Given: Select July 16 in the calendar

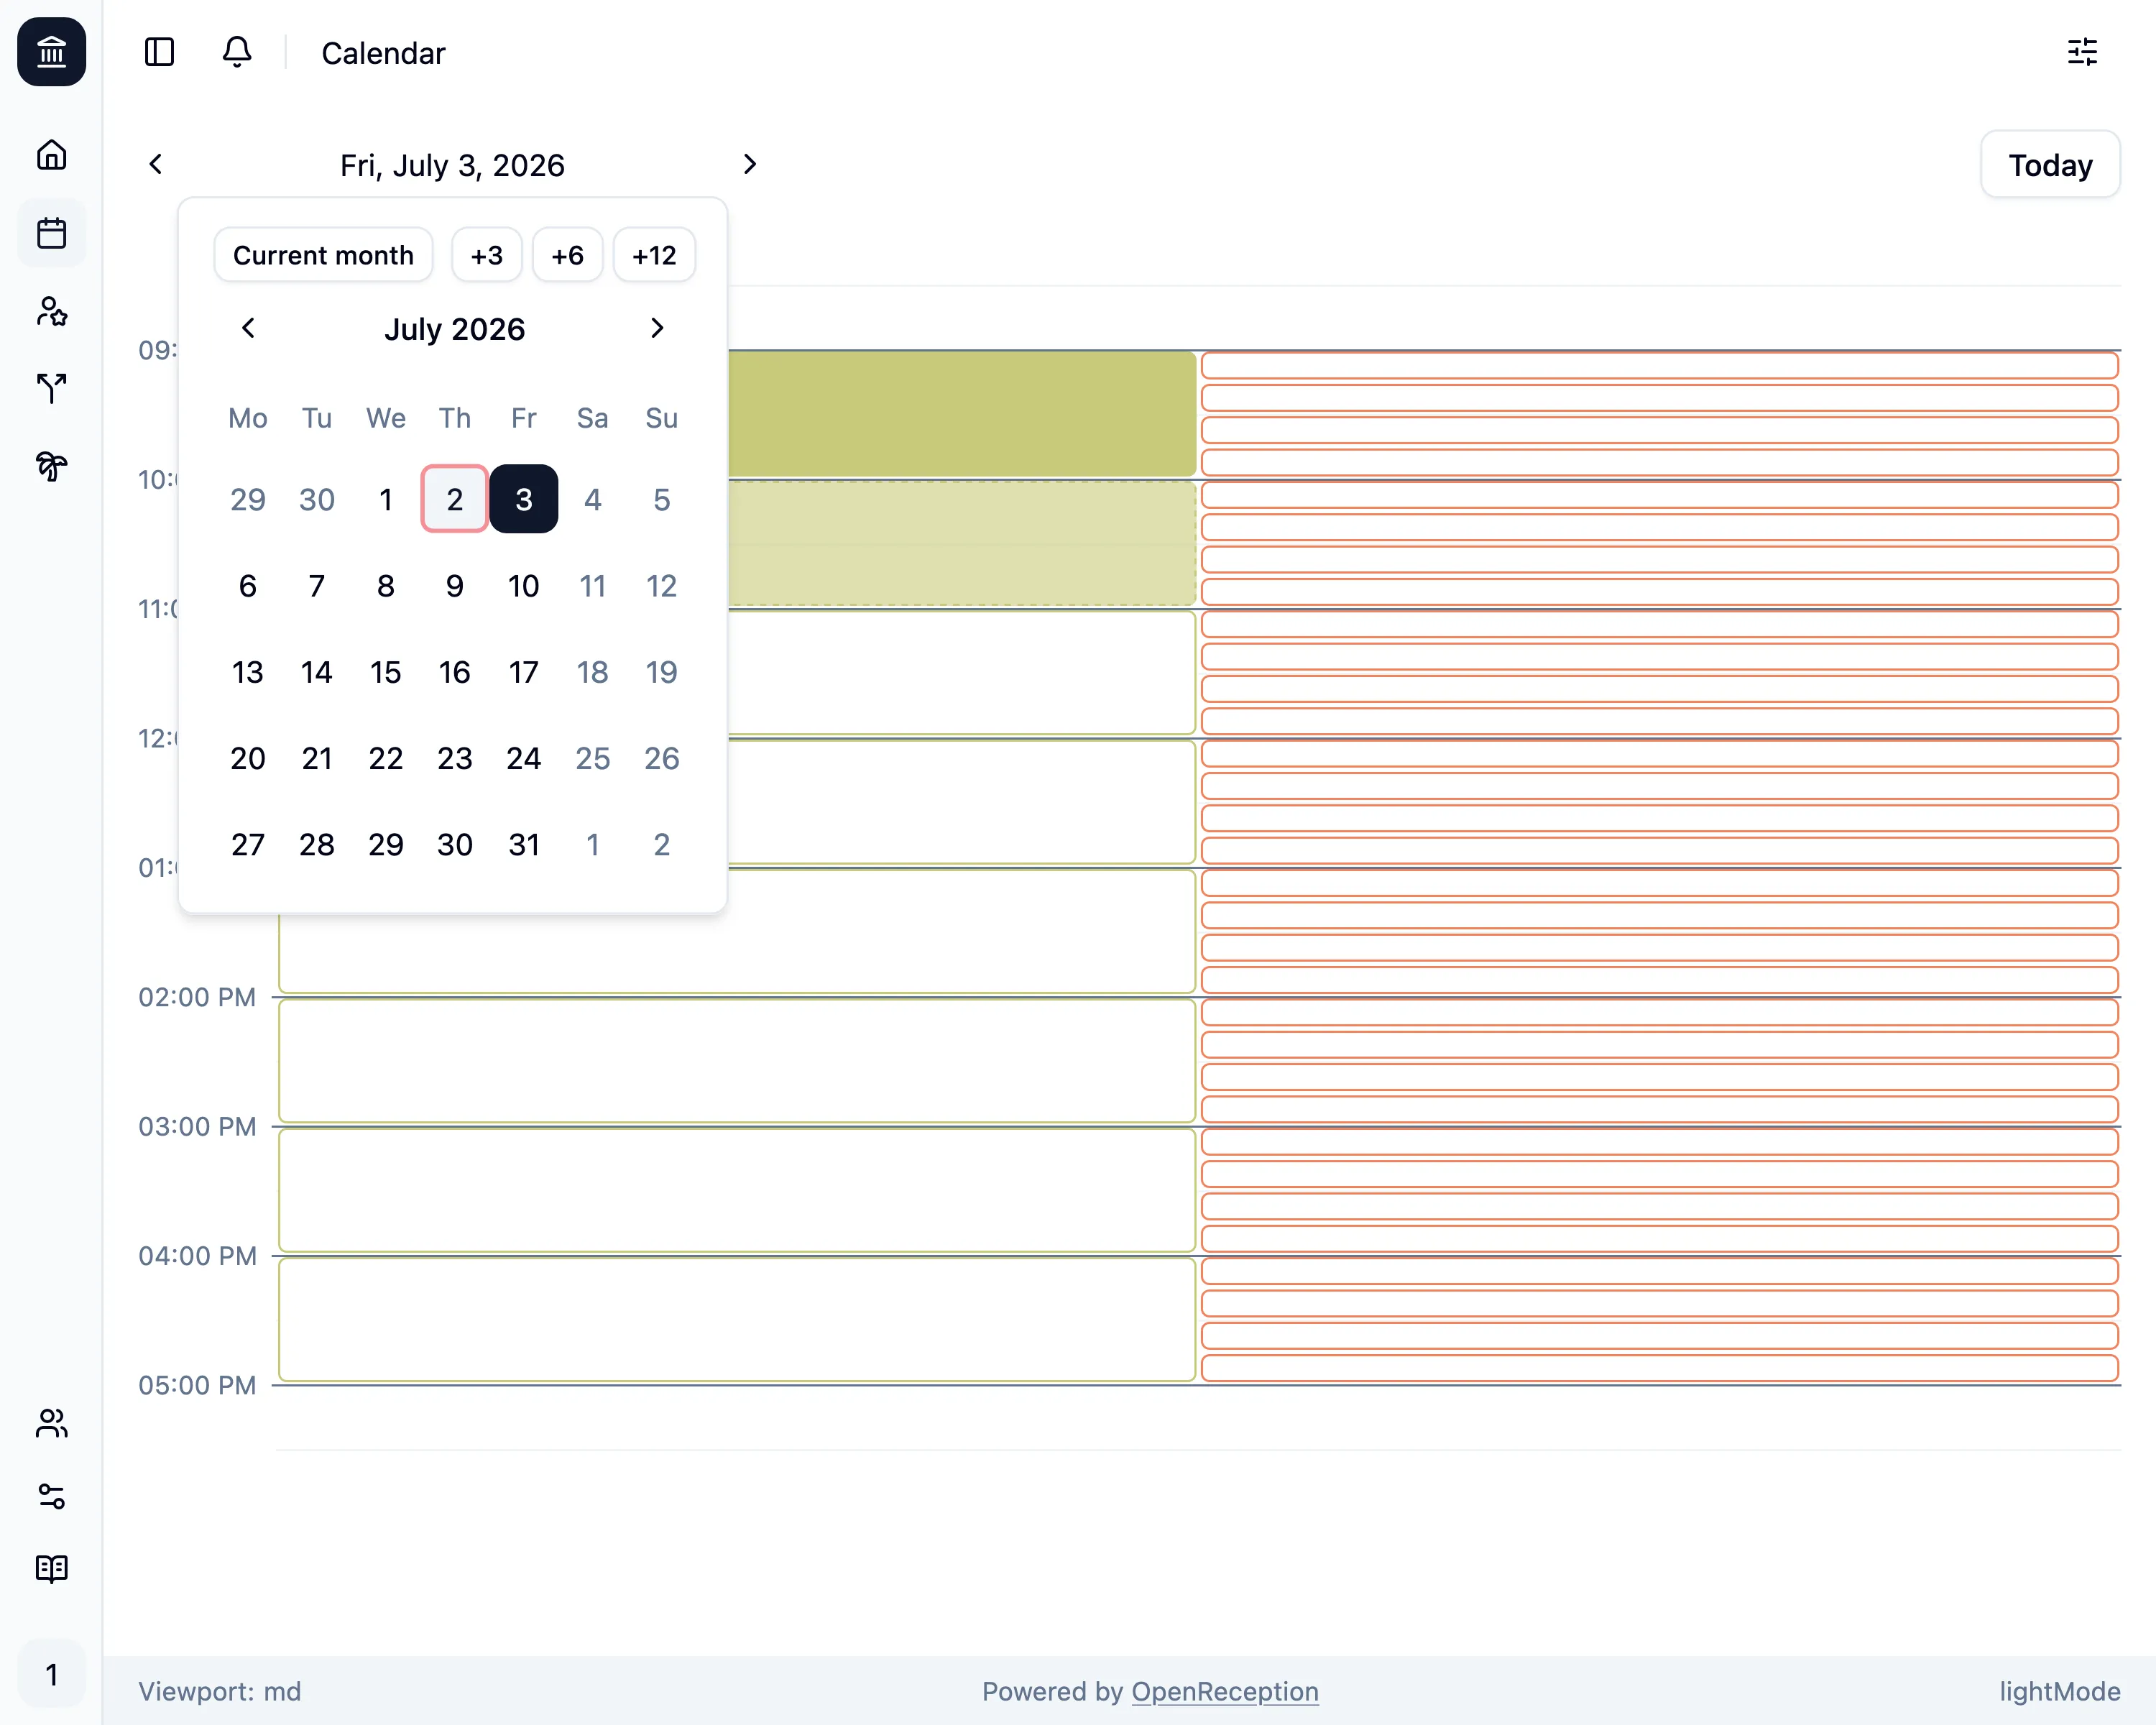Looking at the screenshot, I should click(455, 672).
